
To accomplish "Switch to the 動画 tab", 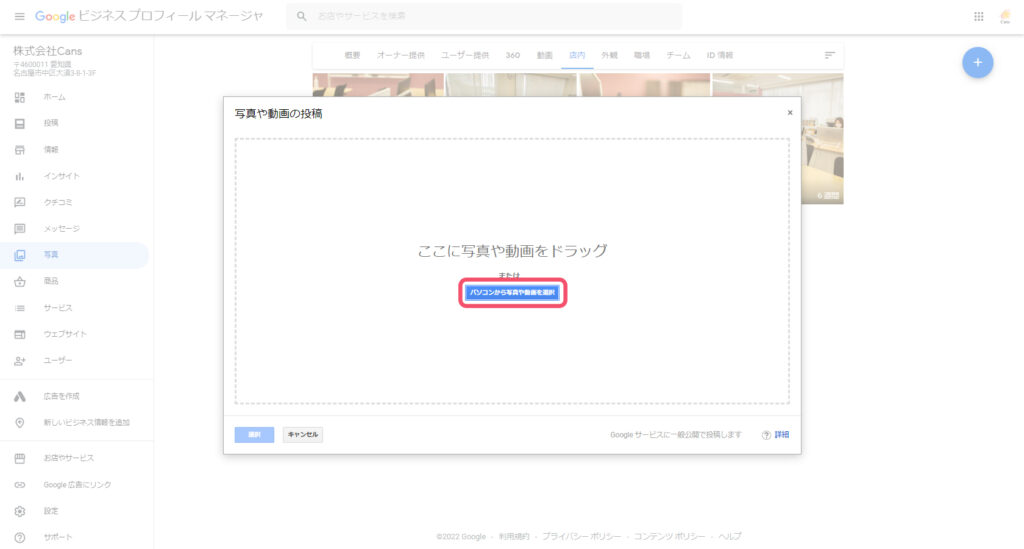I will tap(543, 55).
